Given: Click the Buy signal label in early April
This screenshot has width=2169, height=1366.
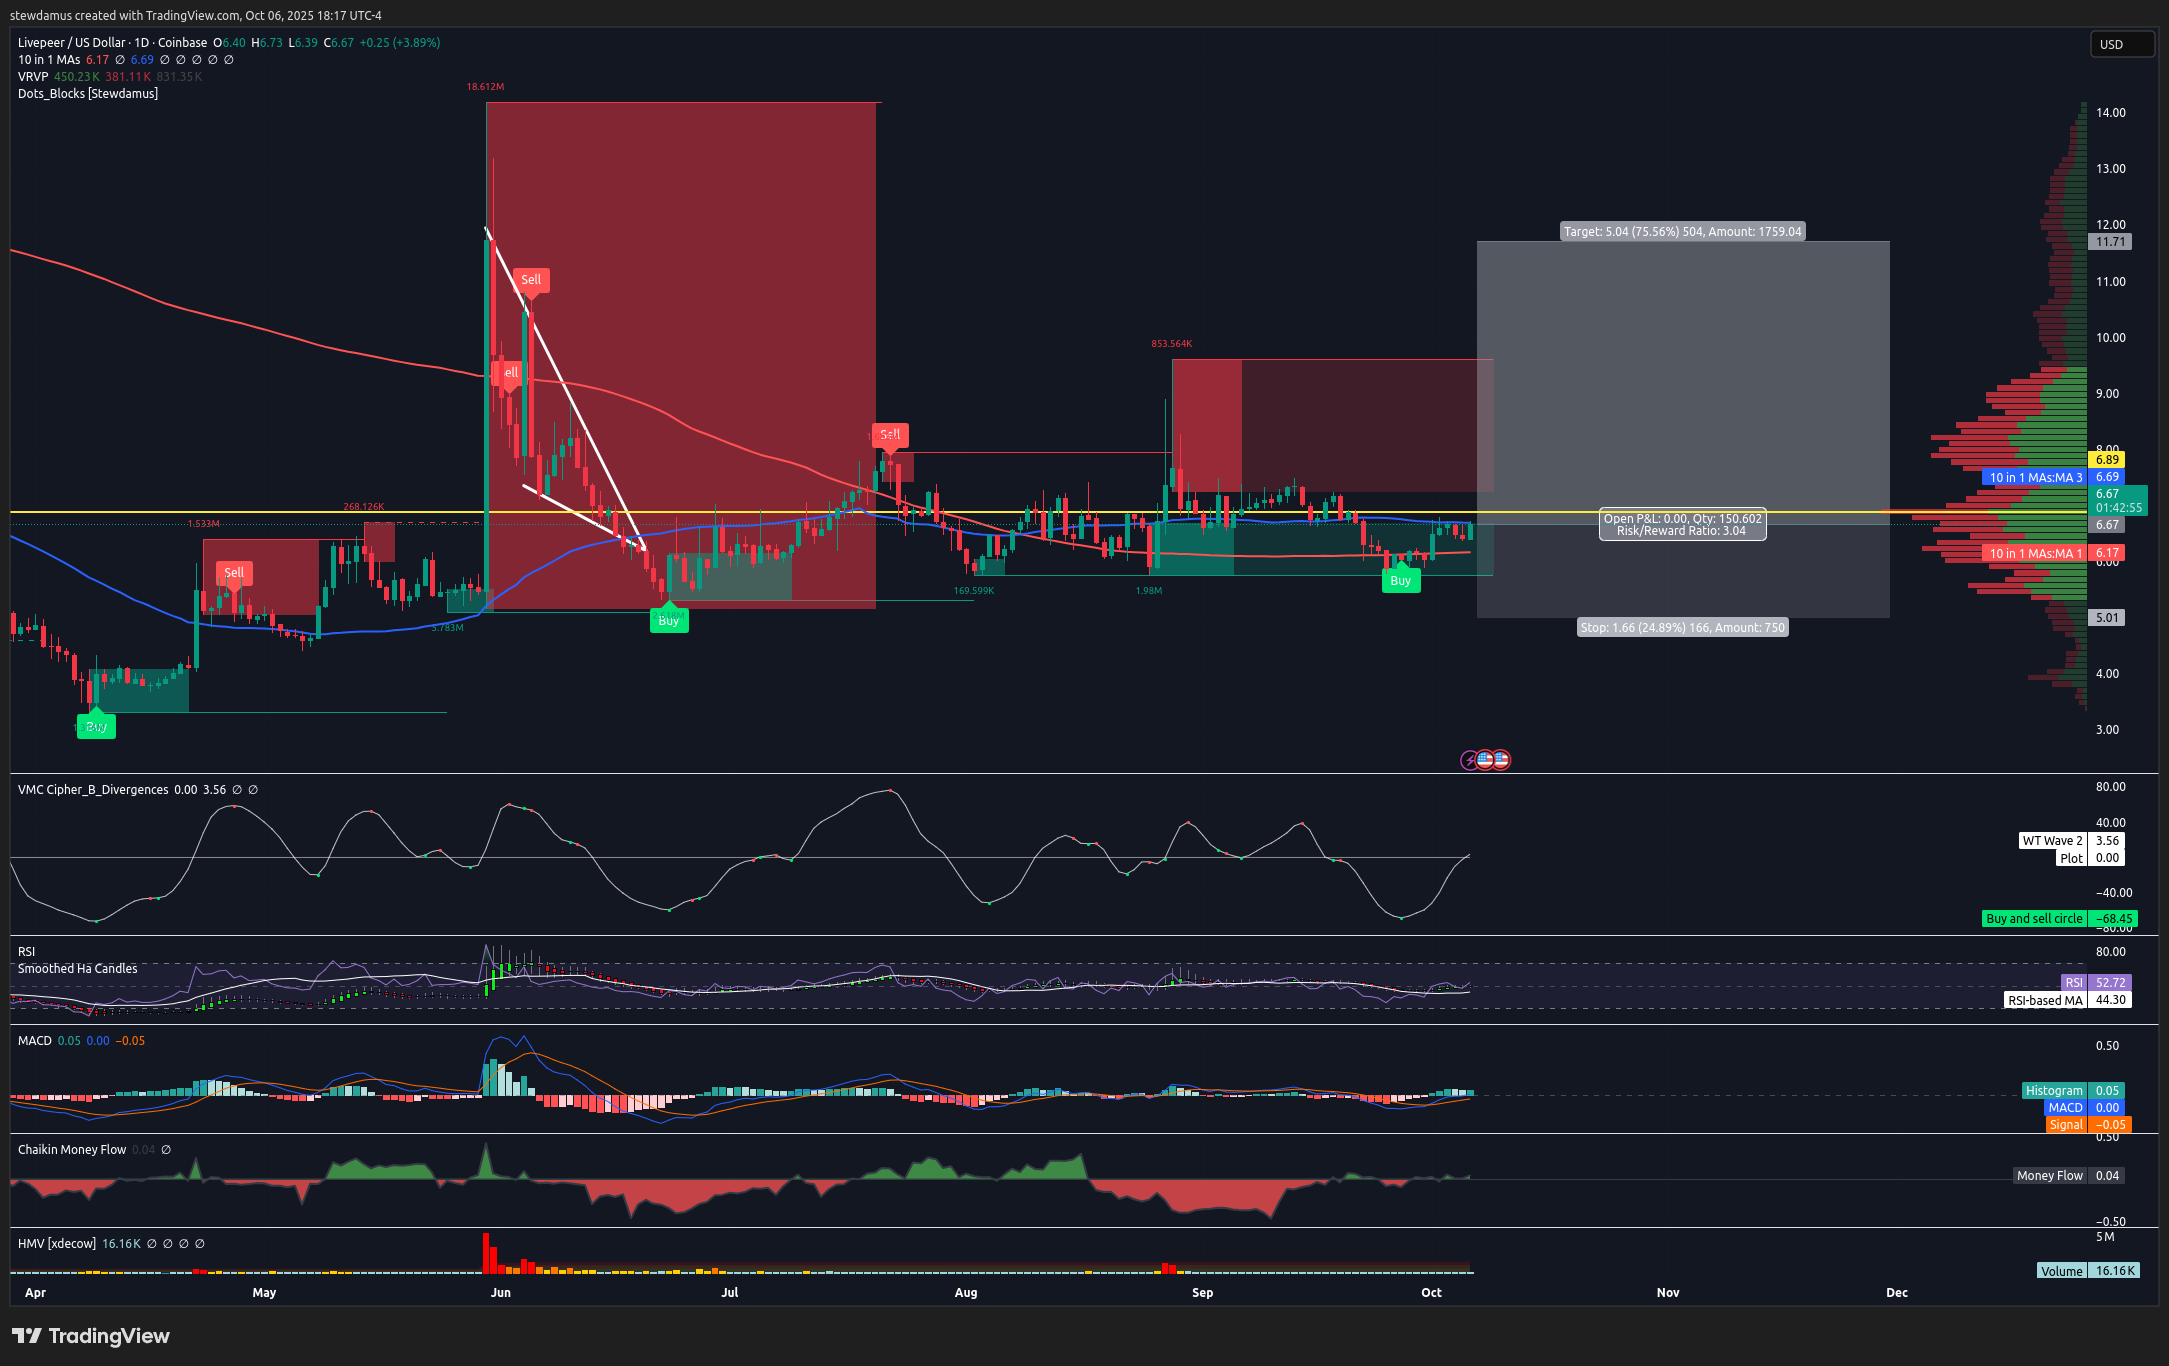Looking at the screenshot, I should pyautogui.click(x=96, y=727).
